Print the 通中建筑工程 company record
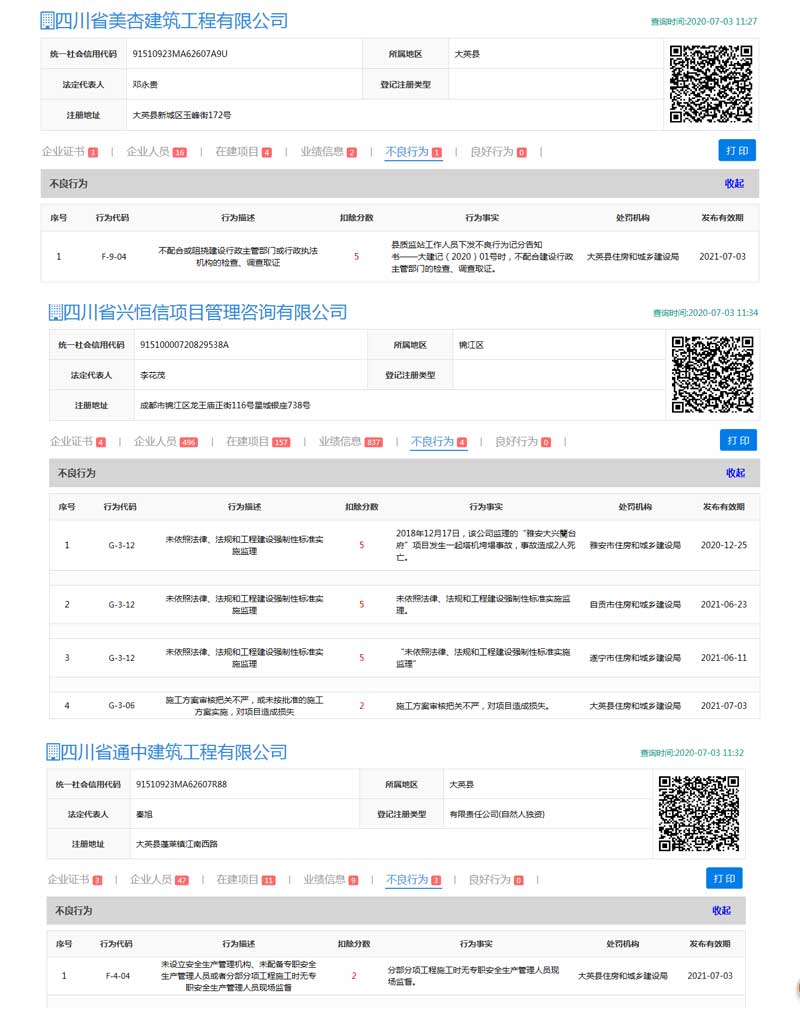The width and height of the screenshot is (800, 1009). pyautogui.click(x=724, y=879)
